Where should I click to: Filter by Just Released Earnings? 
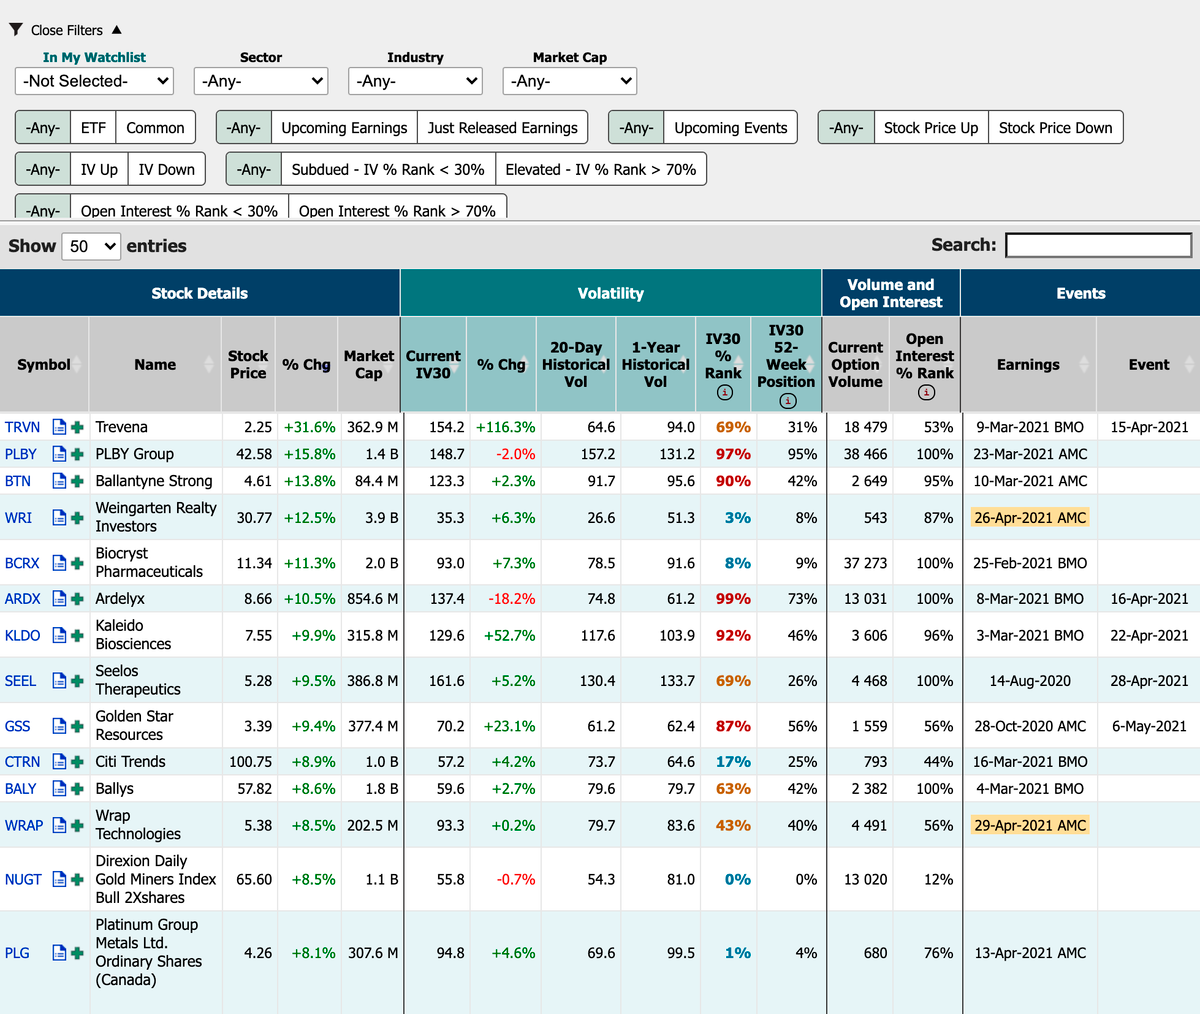pyautogui.click(x=502, y=128)
